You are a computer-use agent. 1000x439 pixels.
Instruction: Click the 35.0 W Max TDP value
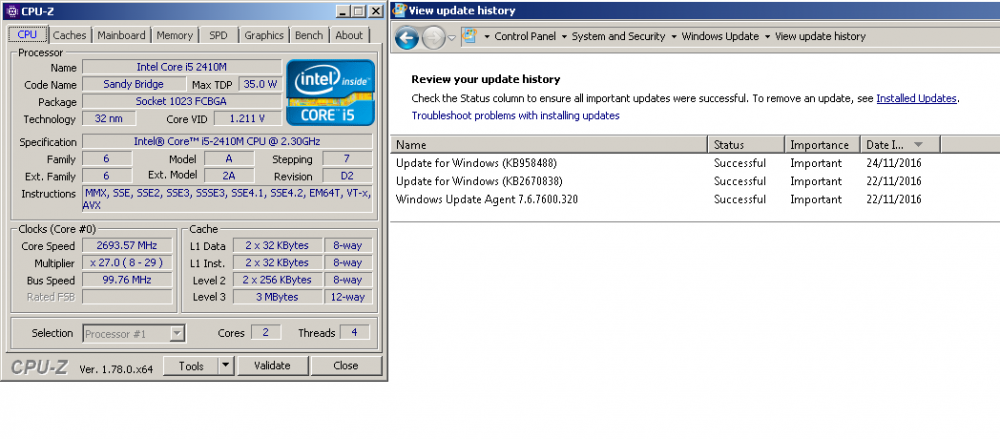[x=260, y=84]
